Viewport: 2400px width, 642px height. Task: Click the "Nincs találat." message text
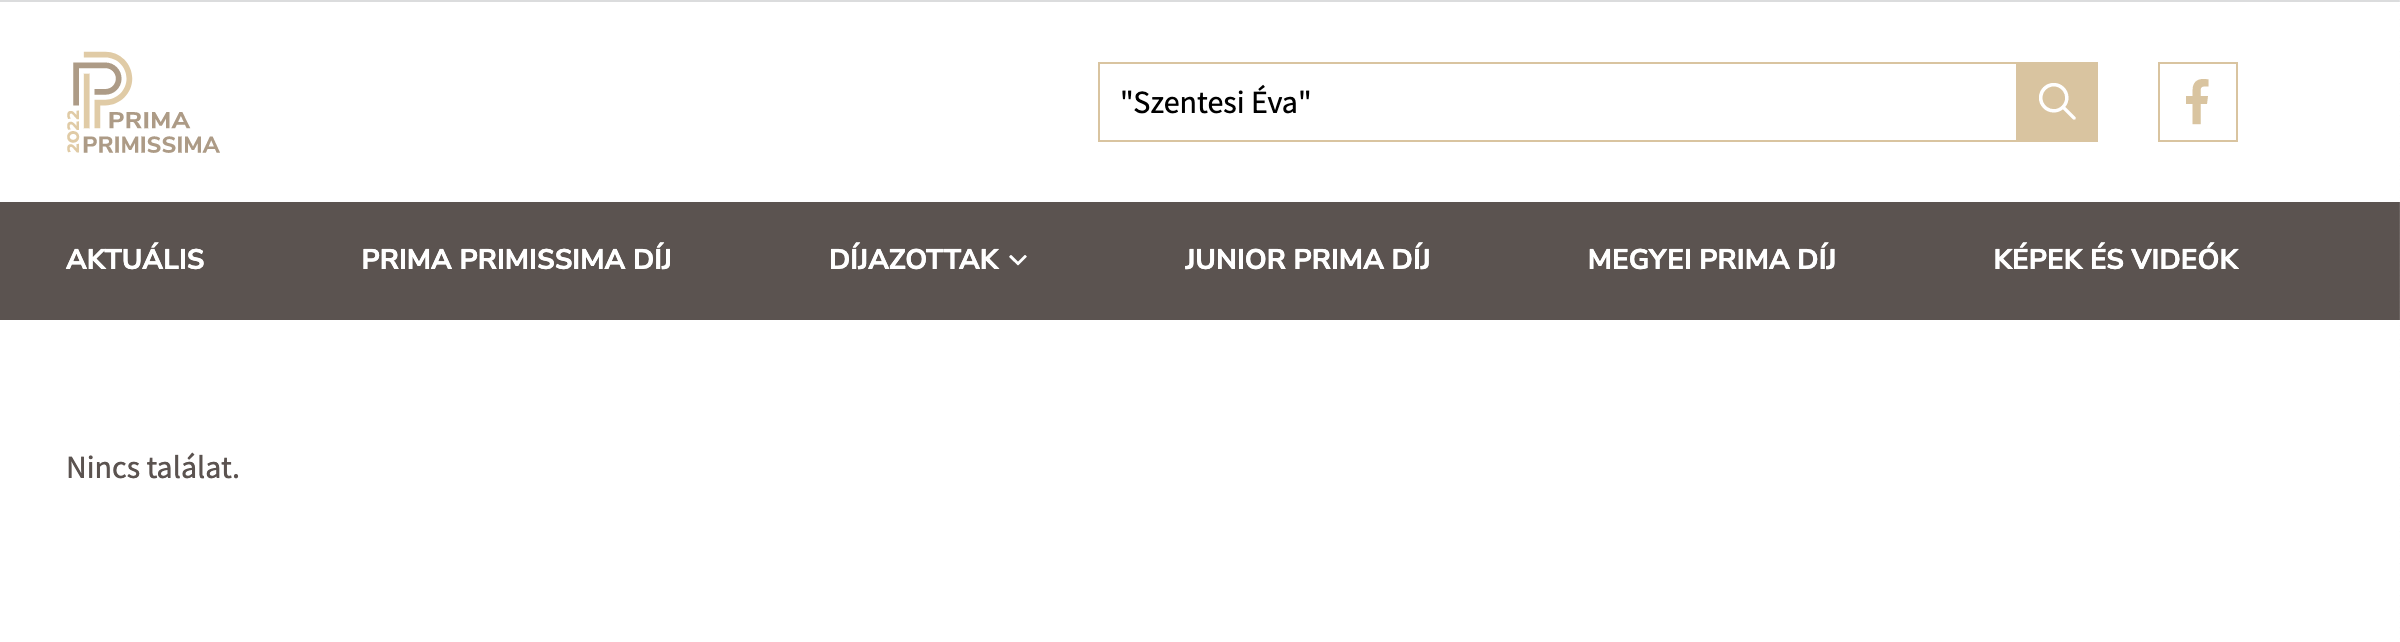(153, 468)
